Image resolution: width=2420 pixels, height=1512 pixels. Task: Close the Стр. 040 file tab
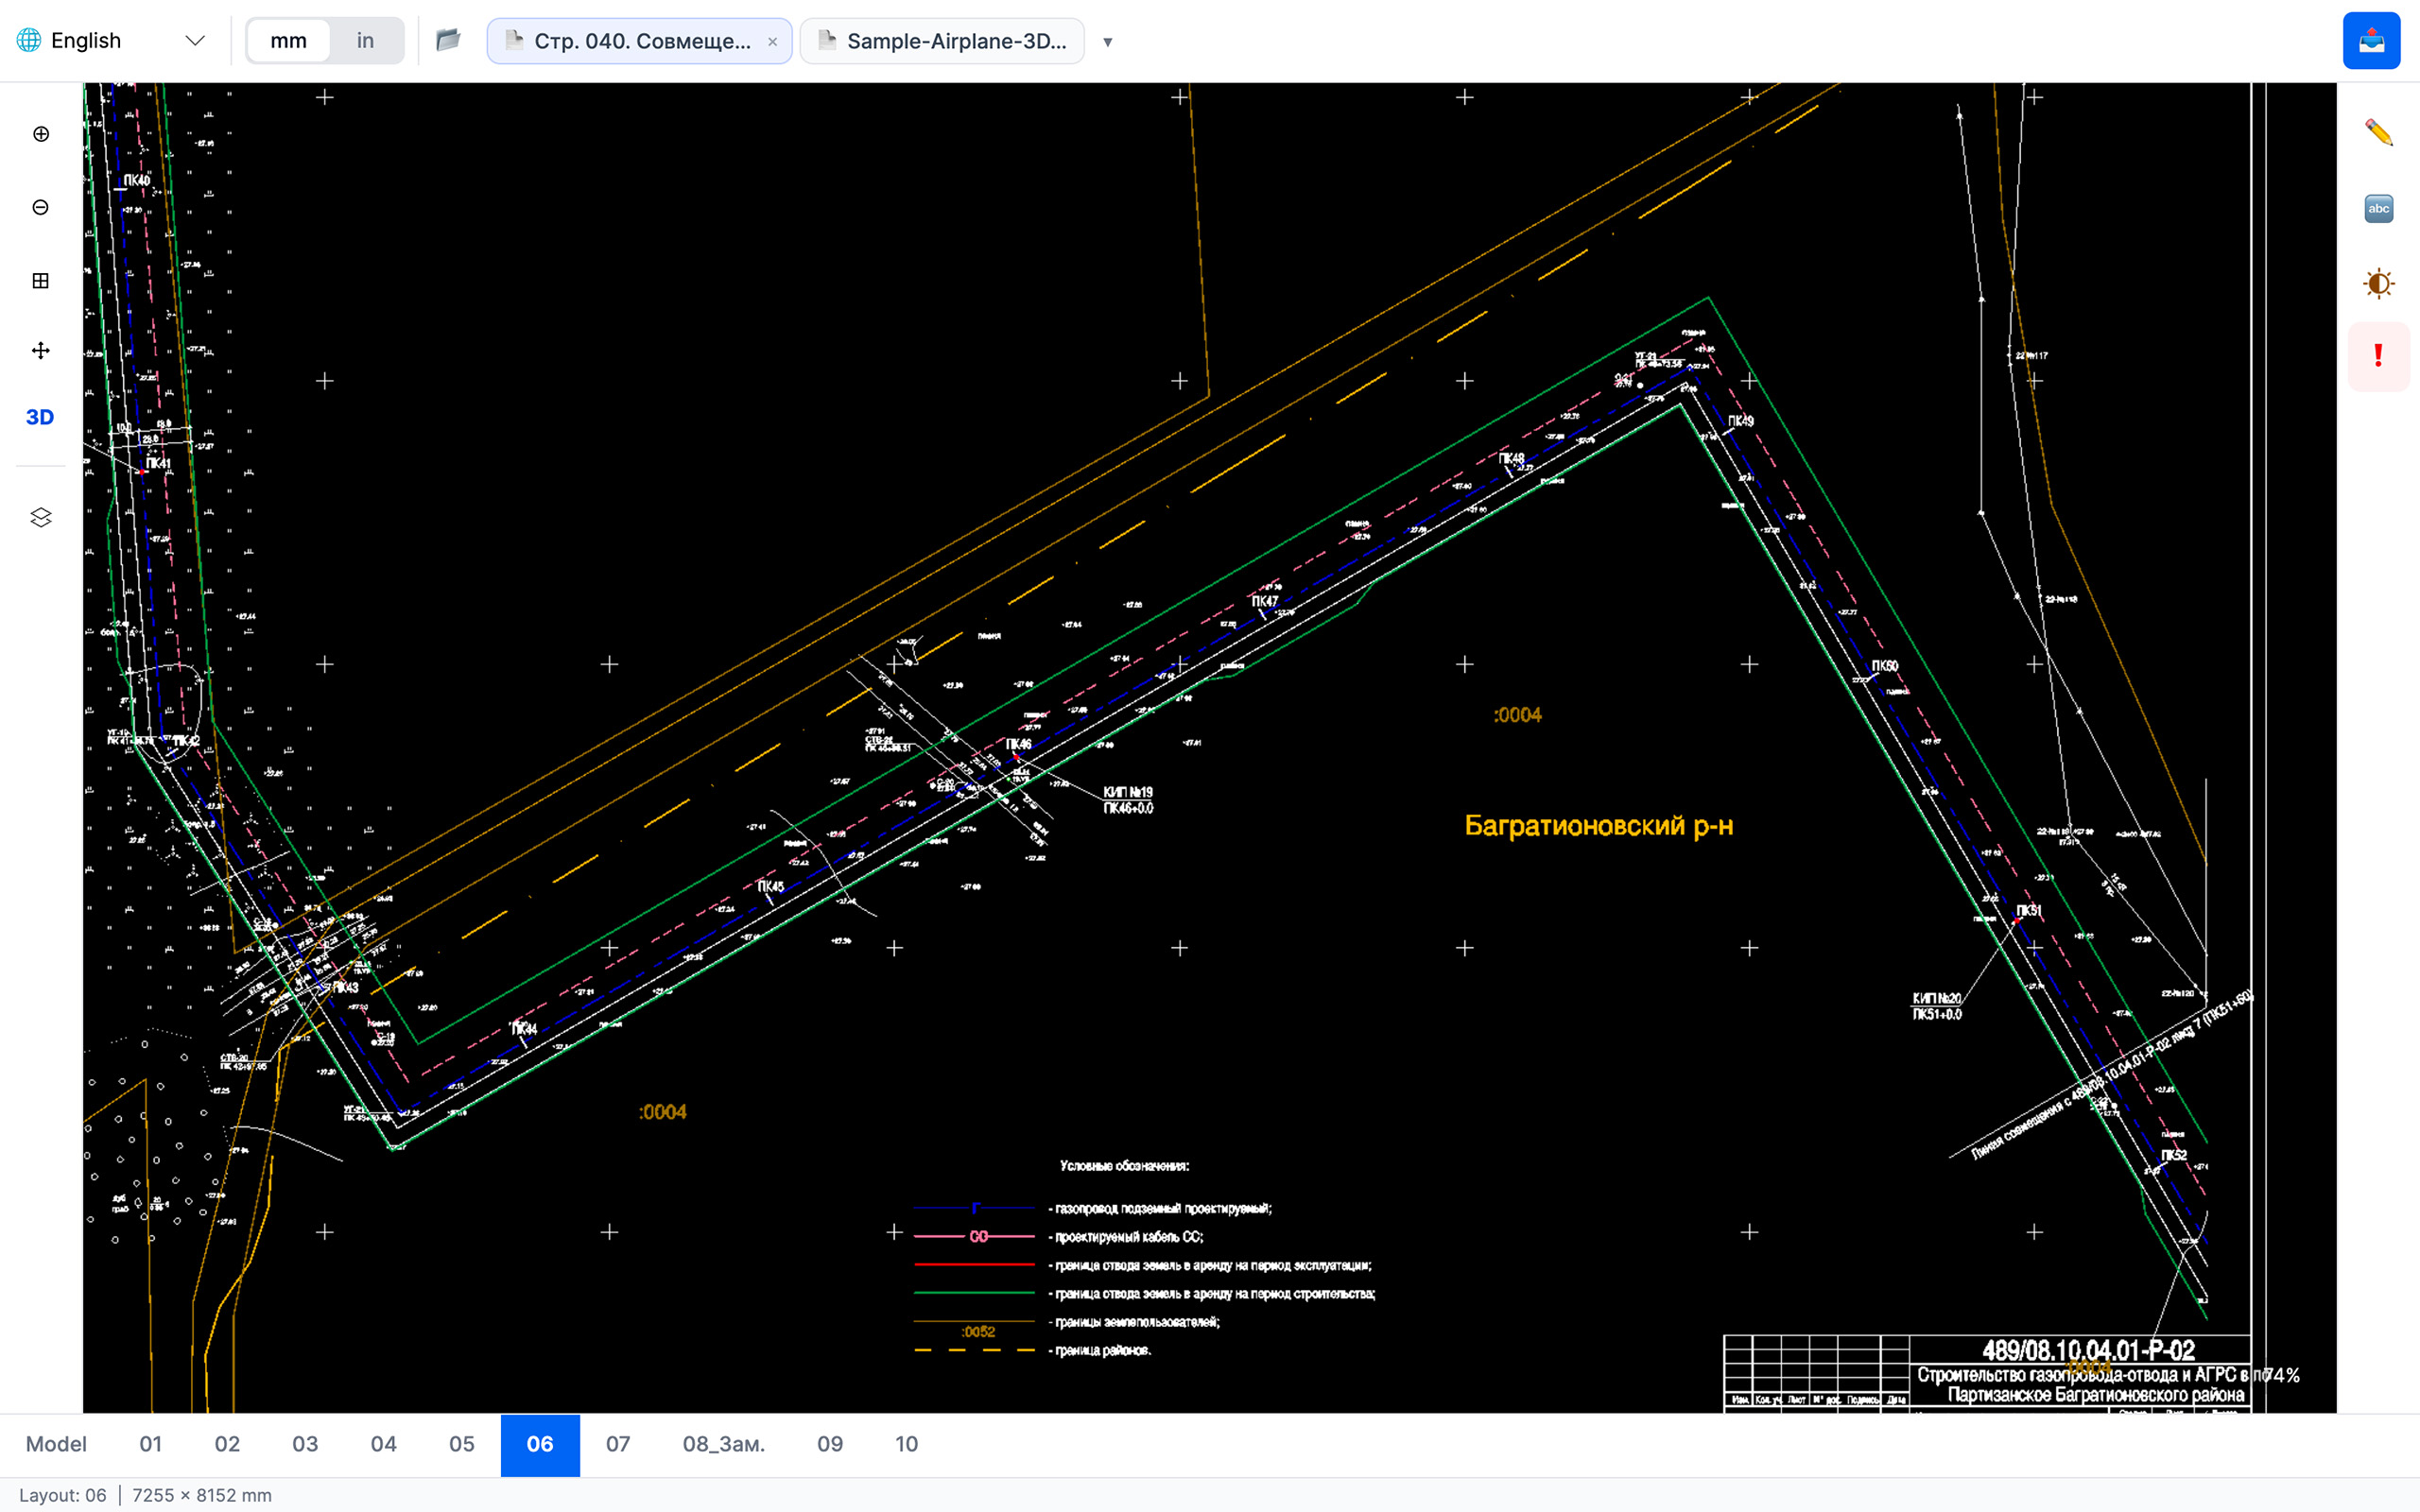(772, 41)
